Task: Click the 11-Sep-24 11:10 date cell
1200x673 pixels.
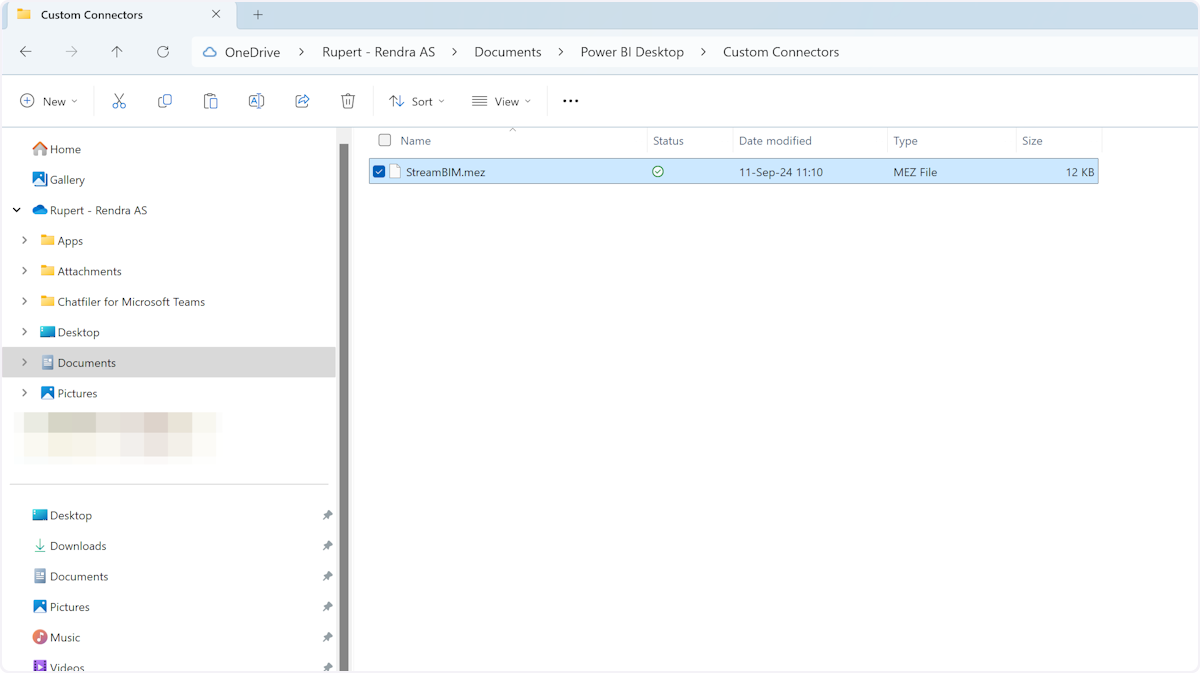Action: (781, 172)
